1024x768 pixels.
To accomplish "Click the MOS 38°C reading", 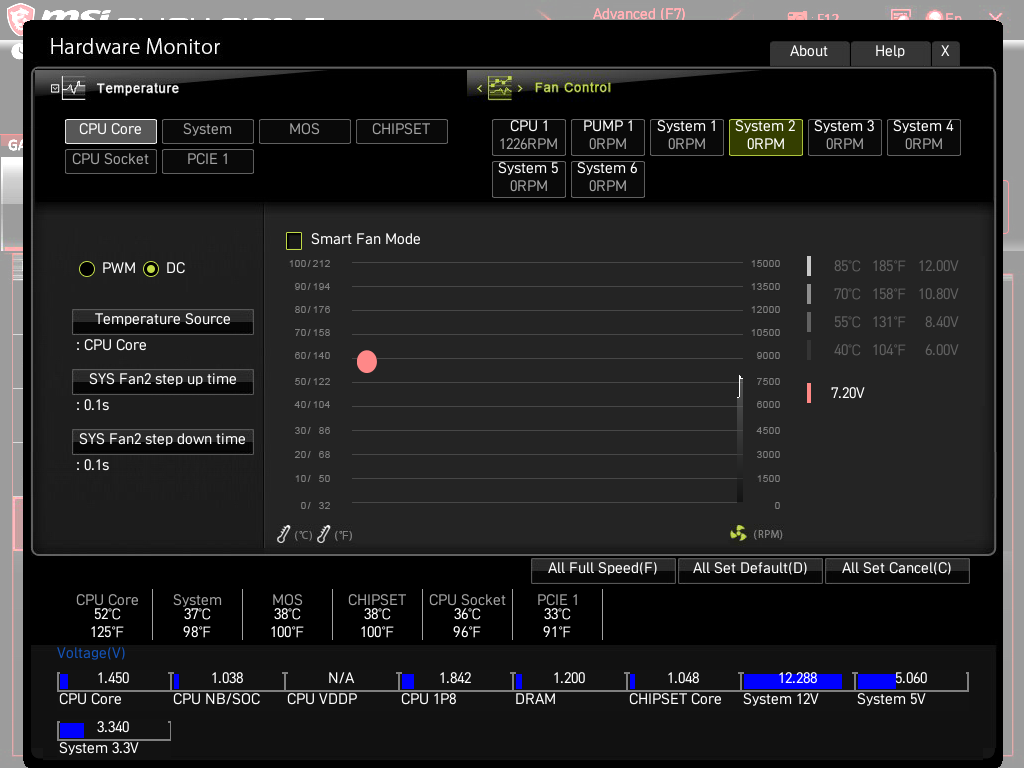I will click(x=287, y=615).
